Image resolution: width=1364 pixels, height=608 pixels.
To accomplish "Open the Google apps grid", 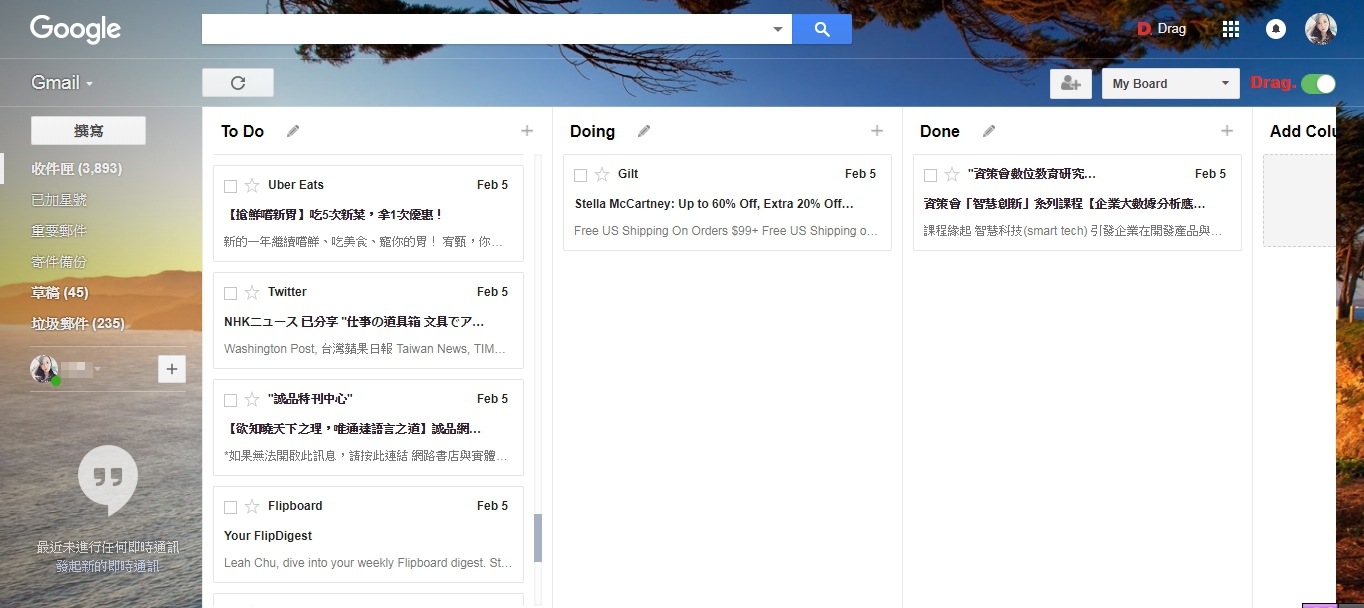I will [x=1231, y=29].
